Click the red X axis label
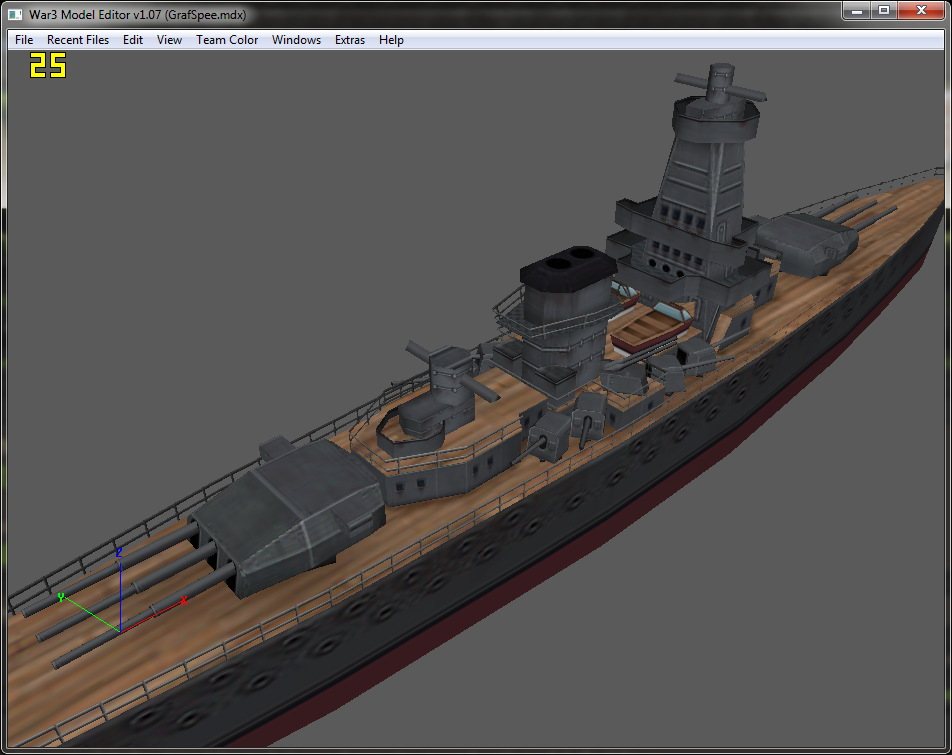Image resolution: width=952 pixels, height=755 pixels. pyautogui.click(x=183, y=601)
